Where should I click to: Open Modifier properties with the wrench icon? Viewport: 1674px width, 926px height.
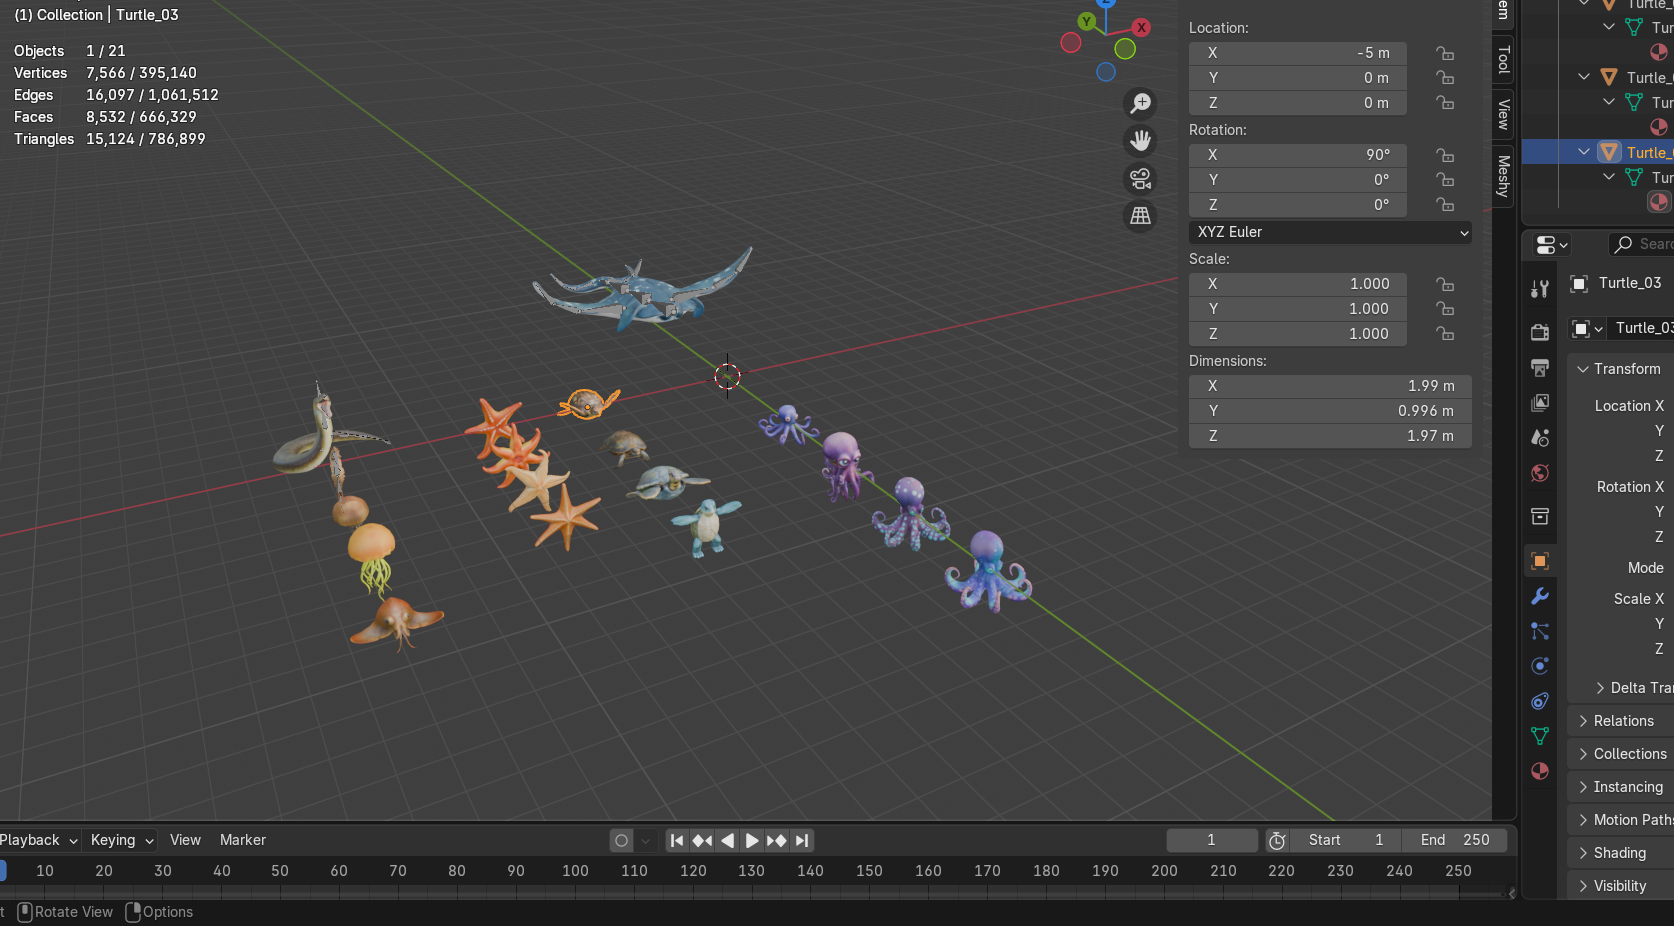(1539, 596)
